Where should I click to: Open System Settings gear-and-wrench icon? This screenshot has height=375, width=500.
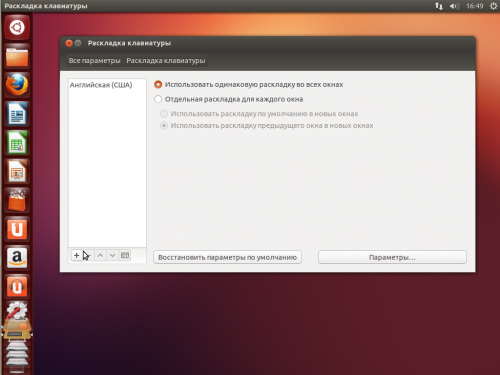17,312
